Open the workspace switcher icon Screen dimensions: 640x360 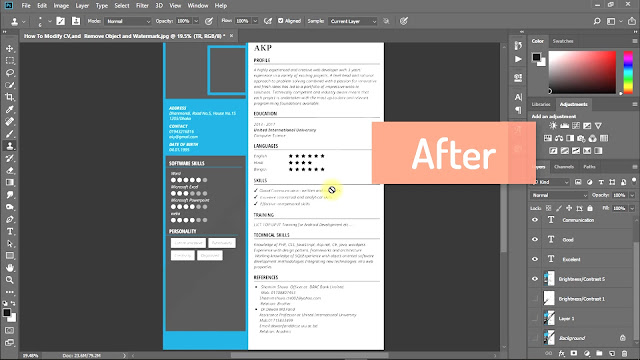pyautogui.click(x=611, y=21)
